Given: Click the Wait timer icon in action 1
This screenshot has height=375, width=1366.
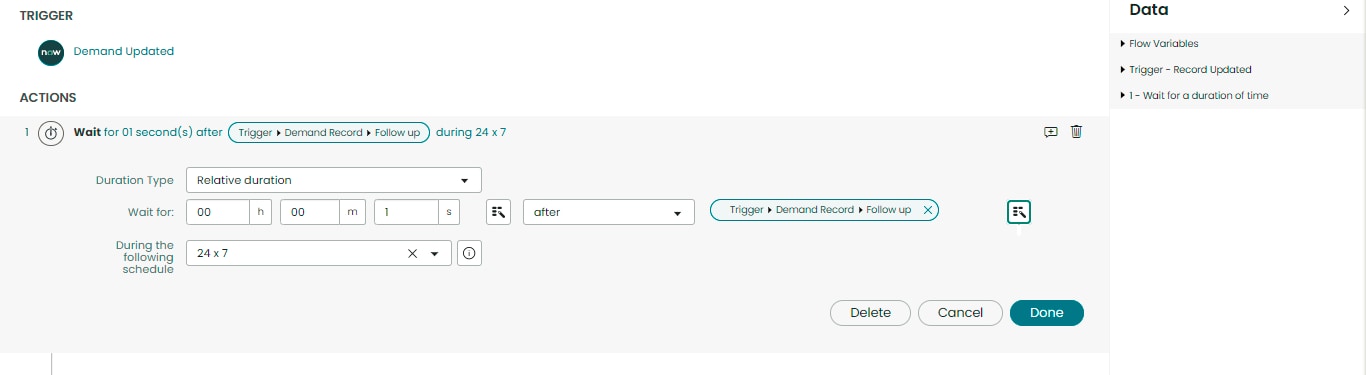Looking at the screenshot, I should (51, 133).
